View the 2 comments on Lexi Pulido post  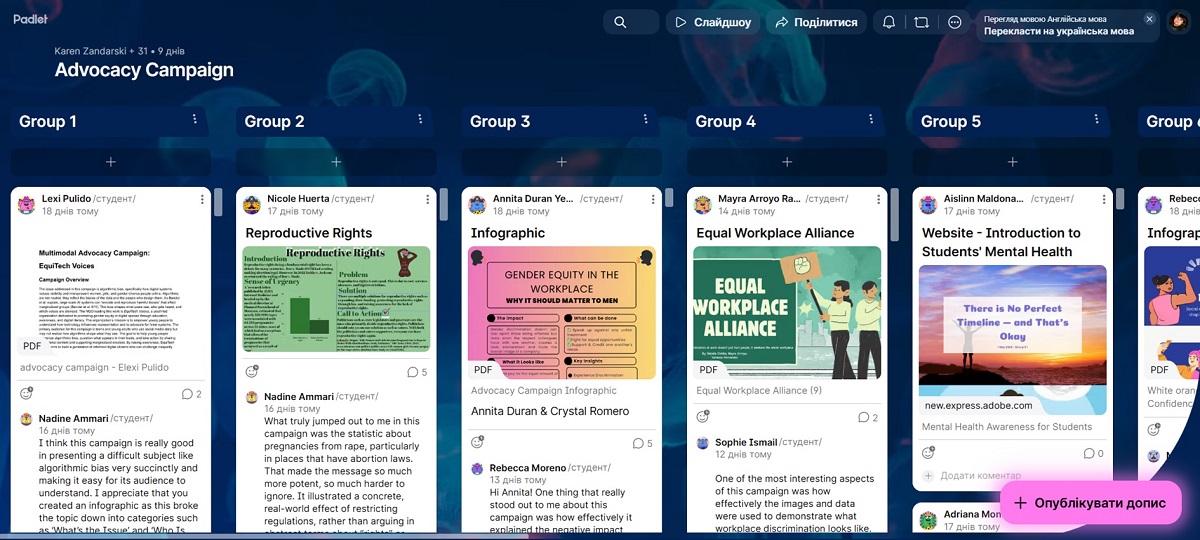[192, 394]
